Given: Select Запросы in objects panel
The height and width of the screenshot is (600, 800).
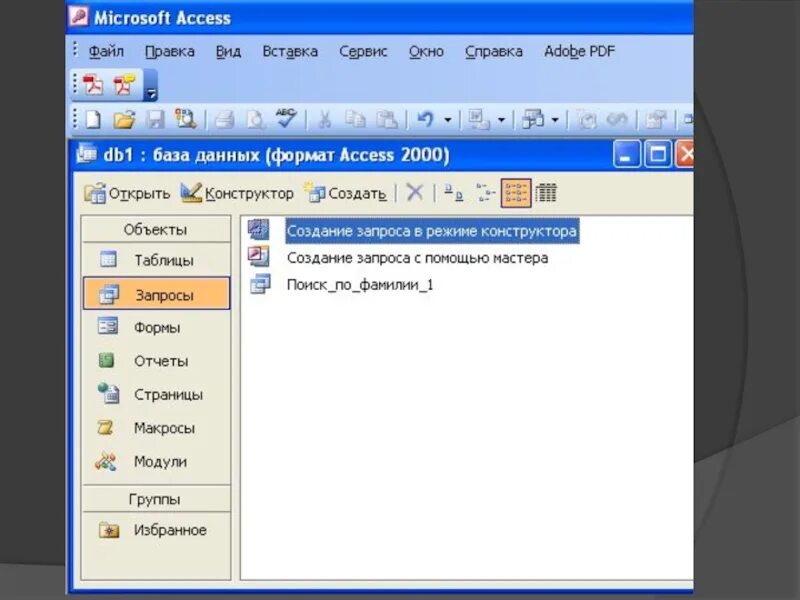Looking at the screenshot, I should (x=157, y=293).
